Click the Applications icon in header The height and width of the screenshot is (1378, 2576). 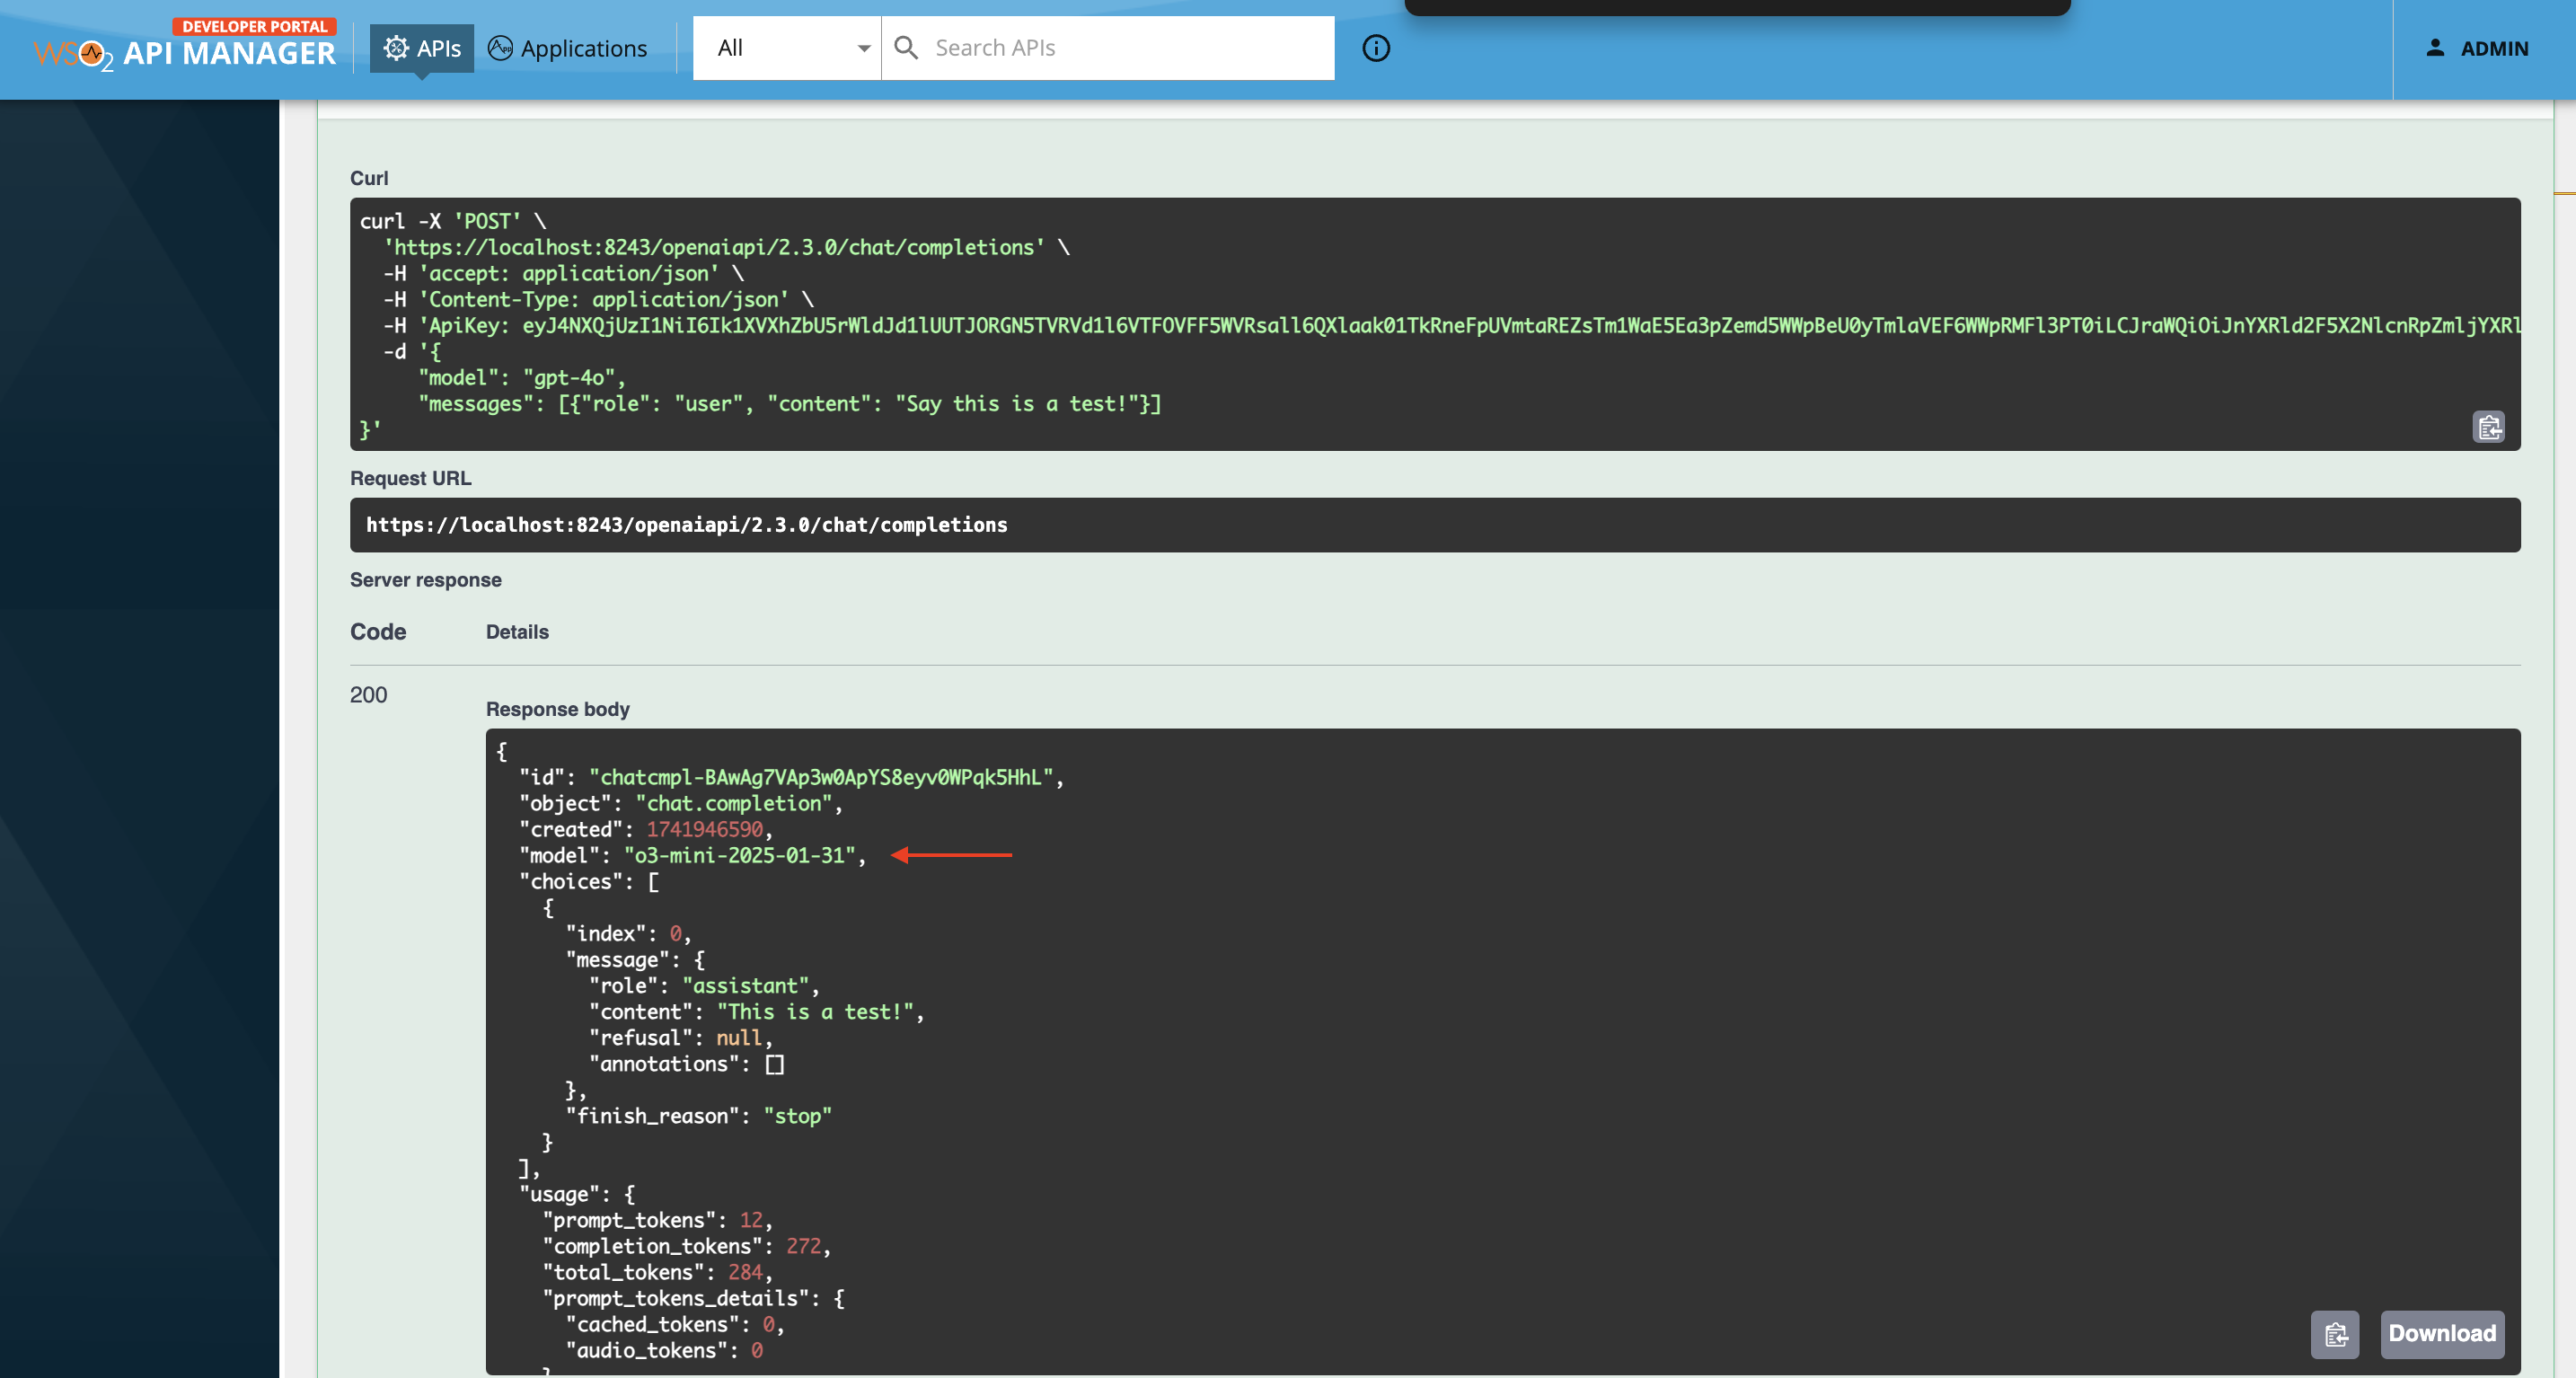click(500, 47)
